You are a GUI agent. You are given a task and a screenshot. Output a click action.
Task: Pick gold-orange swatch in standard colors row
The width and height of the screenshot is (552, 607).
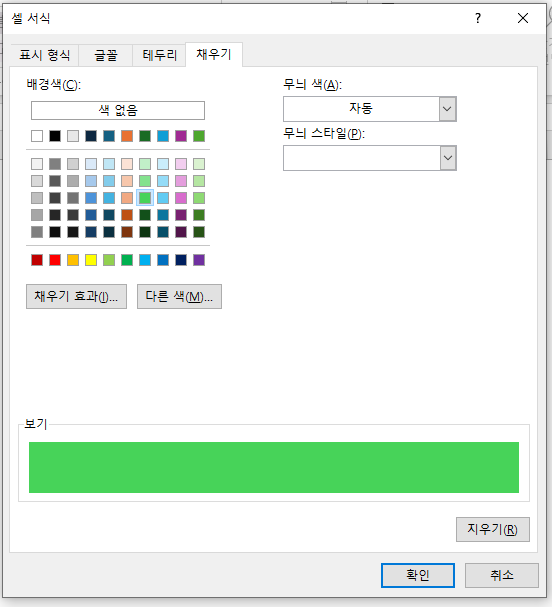pos(73,260)
